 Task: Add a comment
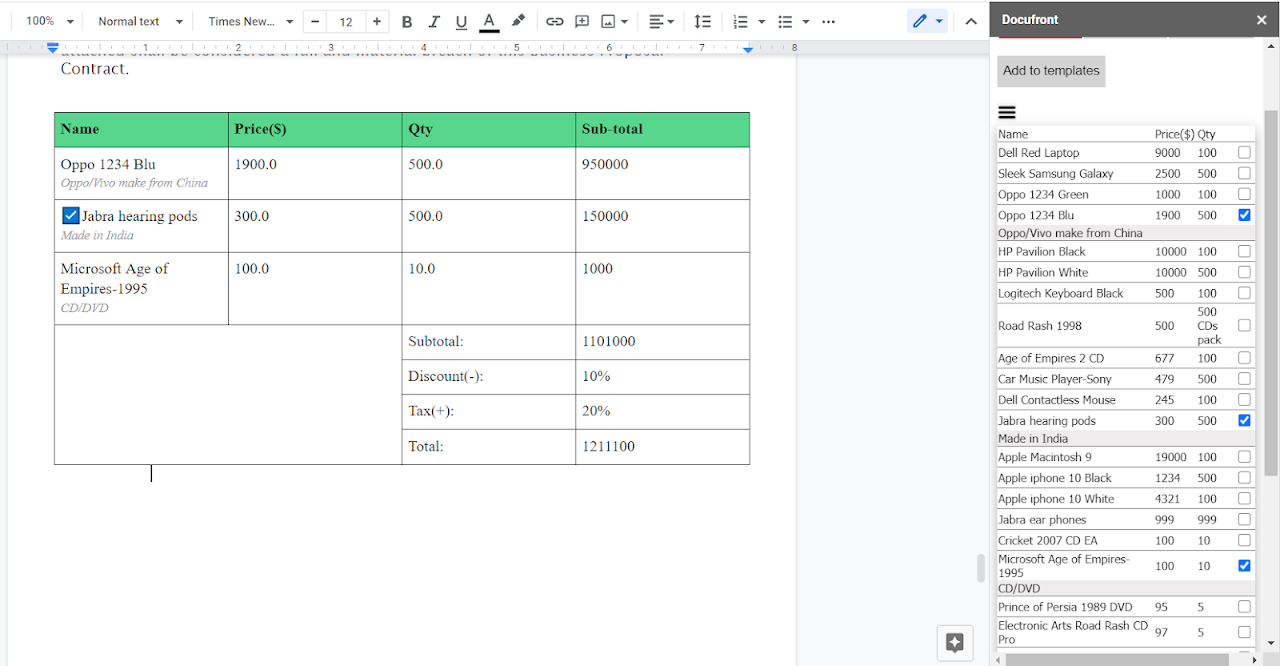pos(582,21)
